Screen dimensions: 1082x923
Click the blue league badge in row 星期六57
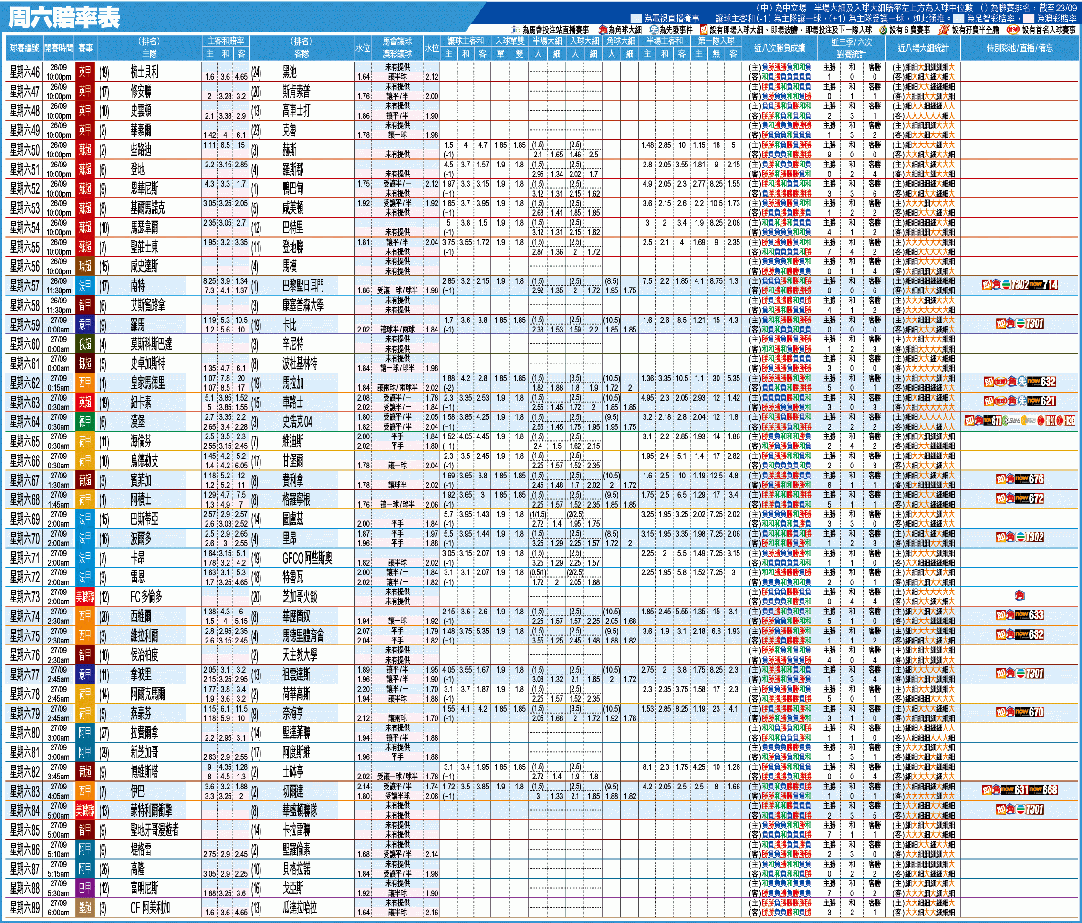tap(85, 286)
